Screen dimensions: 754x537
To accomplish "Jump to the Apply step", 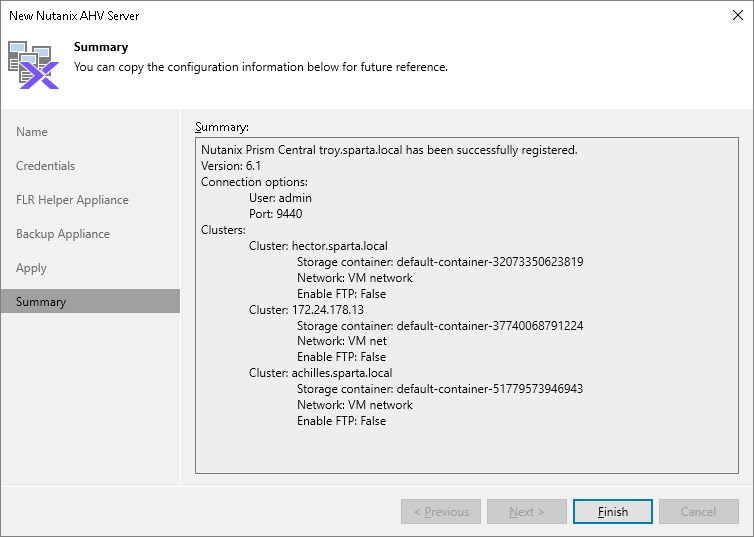I will click(32, 268).
